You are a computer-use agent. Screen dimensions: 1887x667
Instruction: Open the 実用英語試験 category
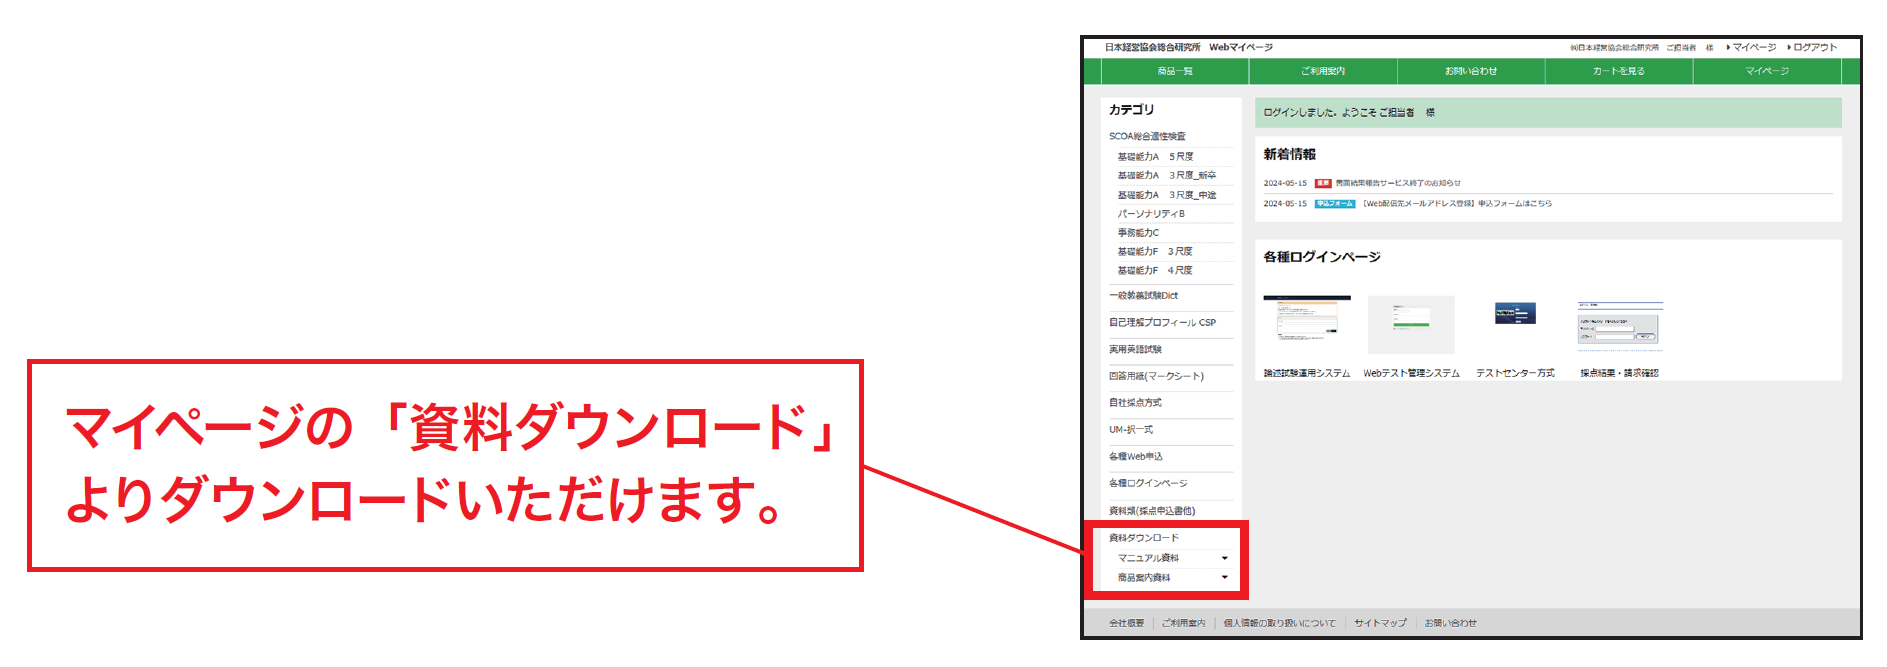tap(1135, 350)
